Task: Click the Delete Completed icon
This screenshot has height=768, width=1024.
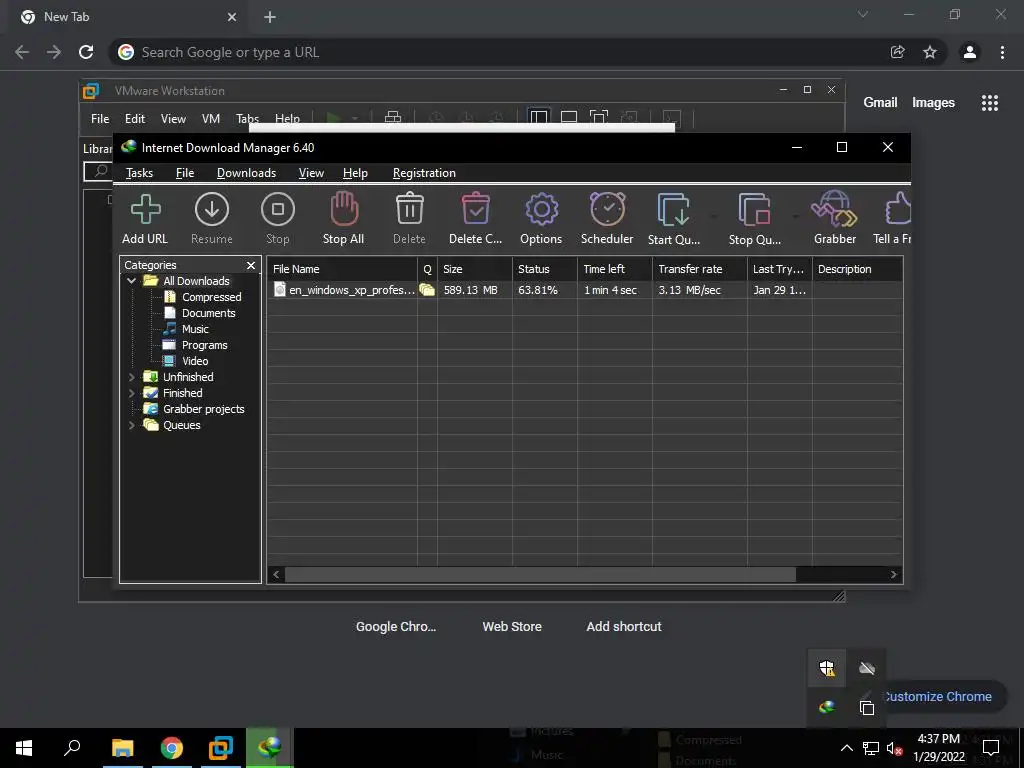Action: pos(475,209)
